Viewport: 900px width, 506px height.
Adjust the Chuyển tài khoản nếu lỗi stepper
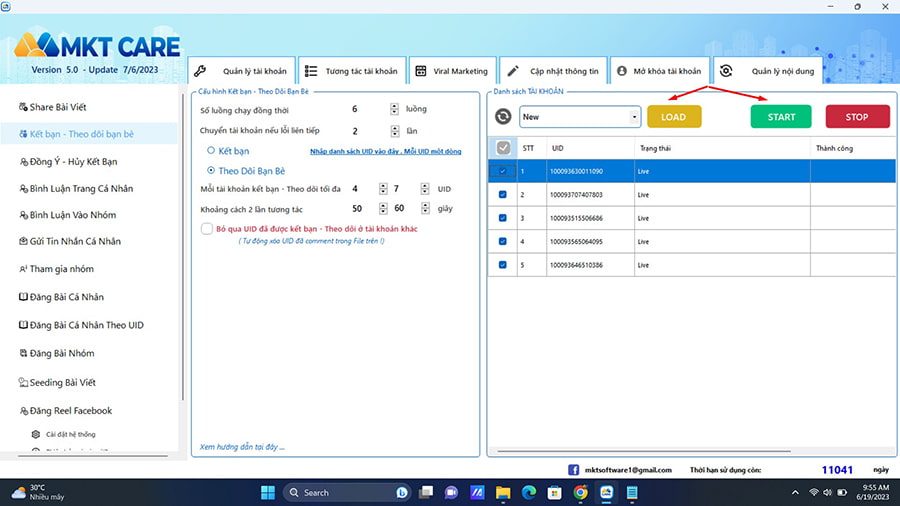click(395, 131)
